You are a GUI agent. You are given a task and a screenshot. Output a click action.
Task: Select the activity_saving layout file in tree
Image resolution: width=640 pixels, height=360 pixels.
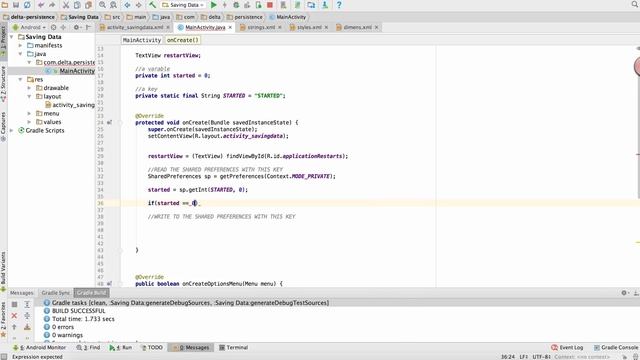point(69,105)
